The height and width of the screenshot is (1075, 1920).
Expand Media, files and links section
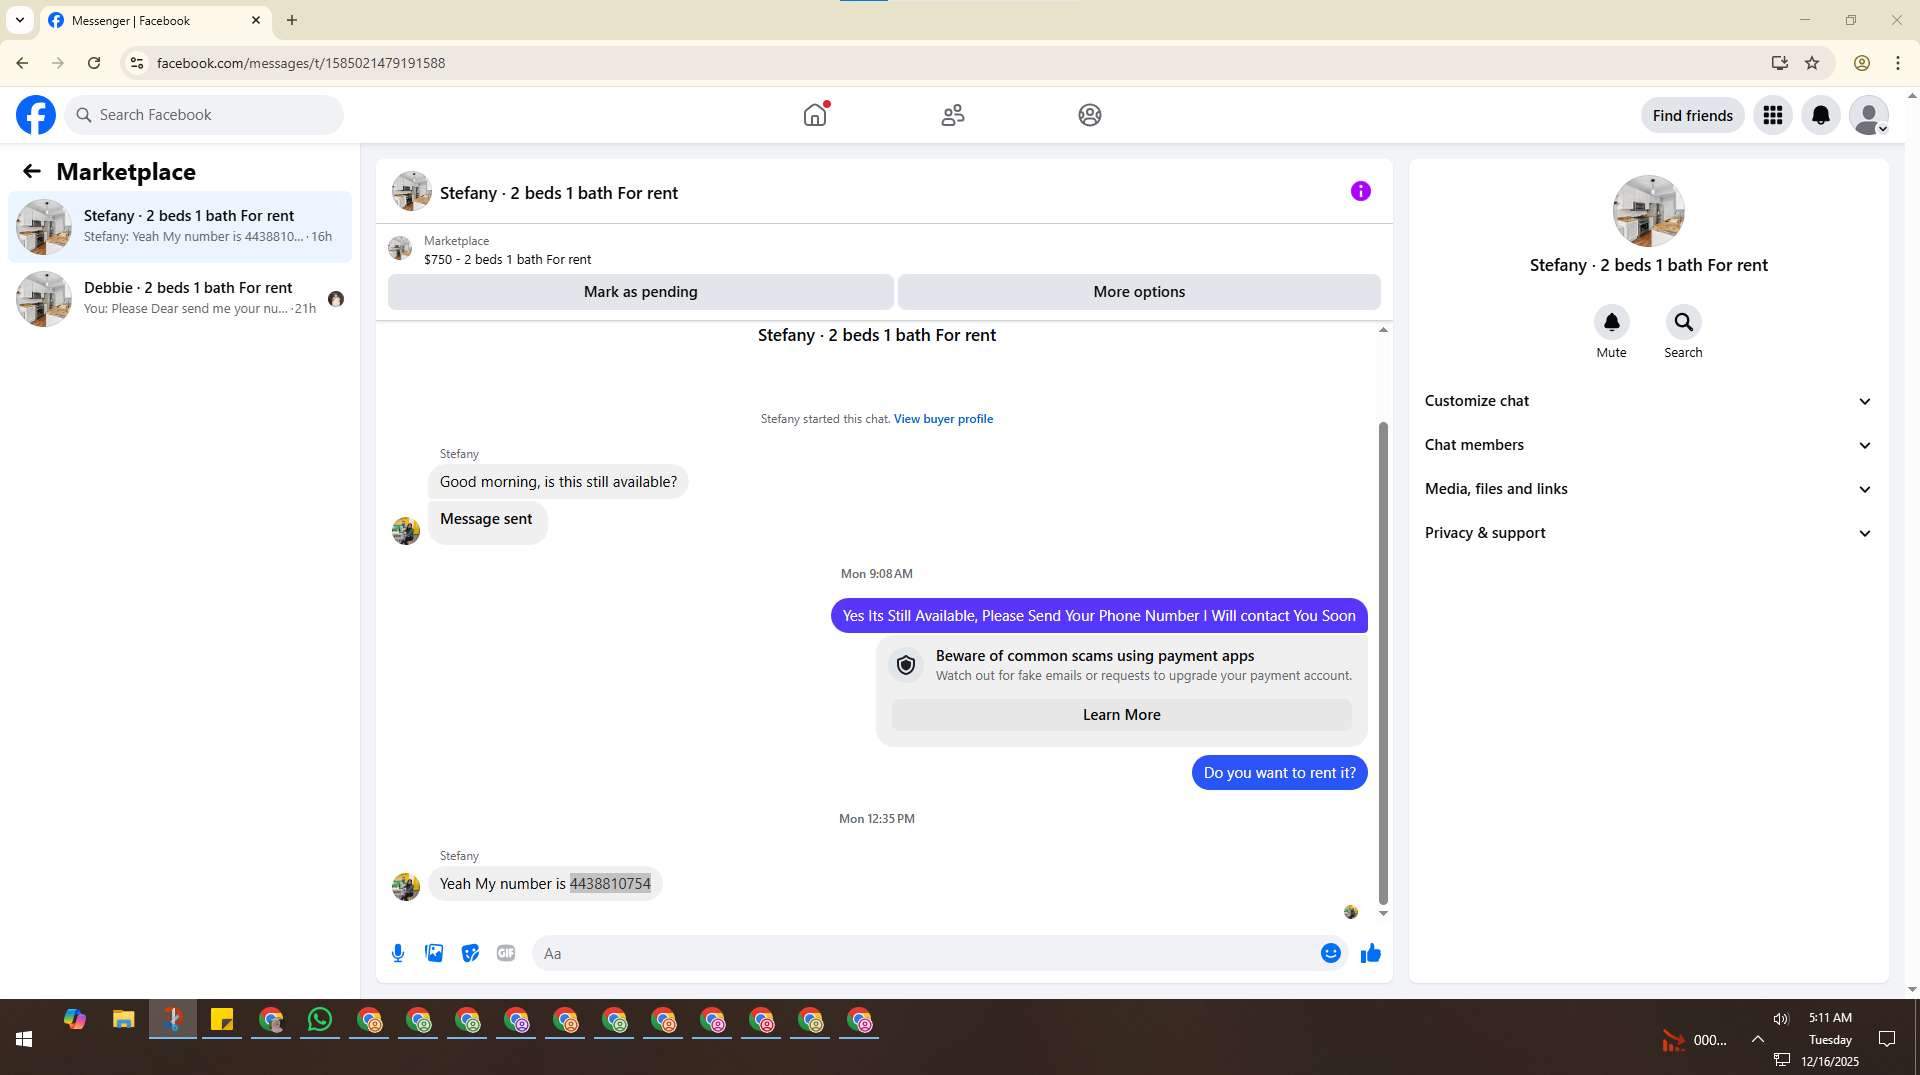[1648, 489]
